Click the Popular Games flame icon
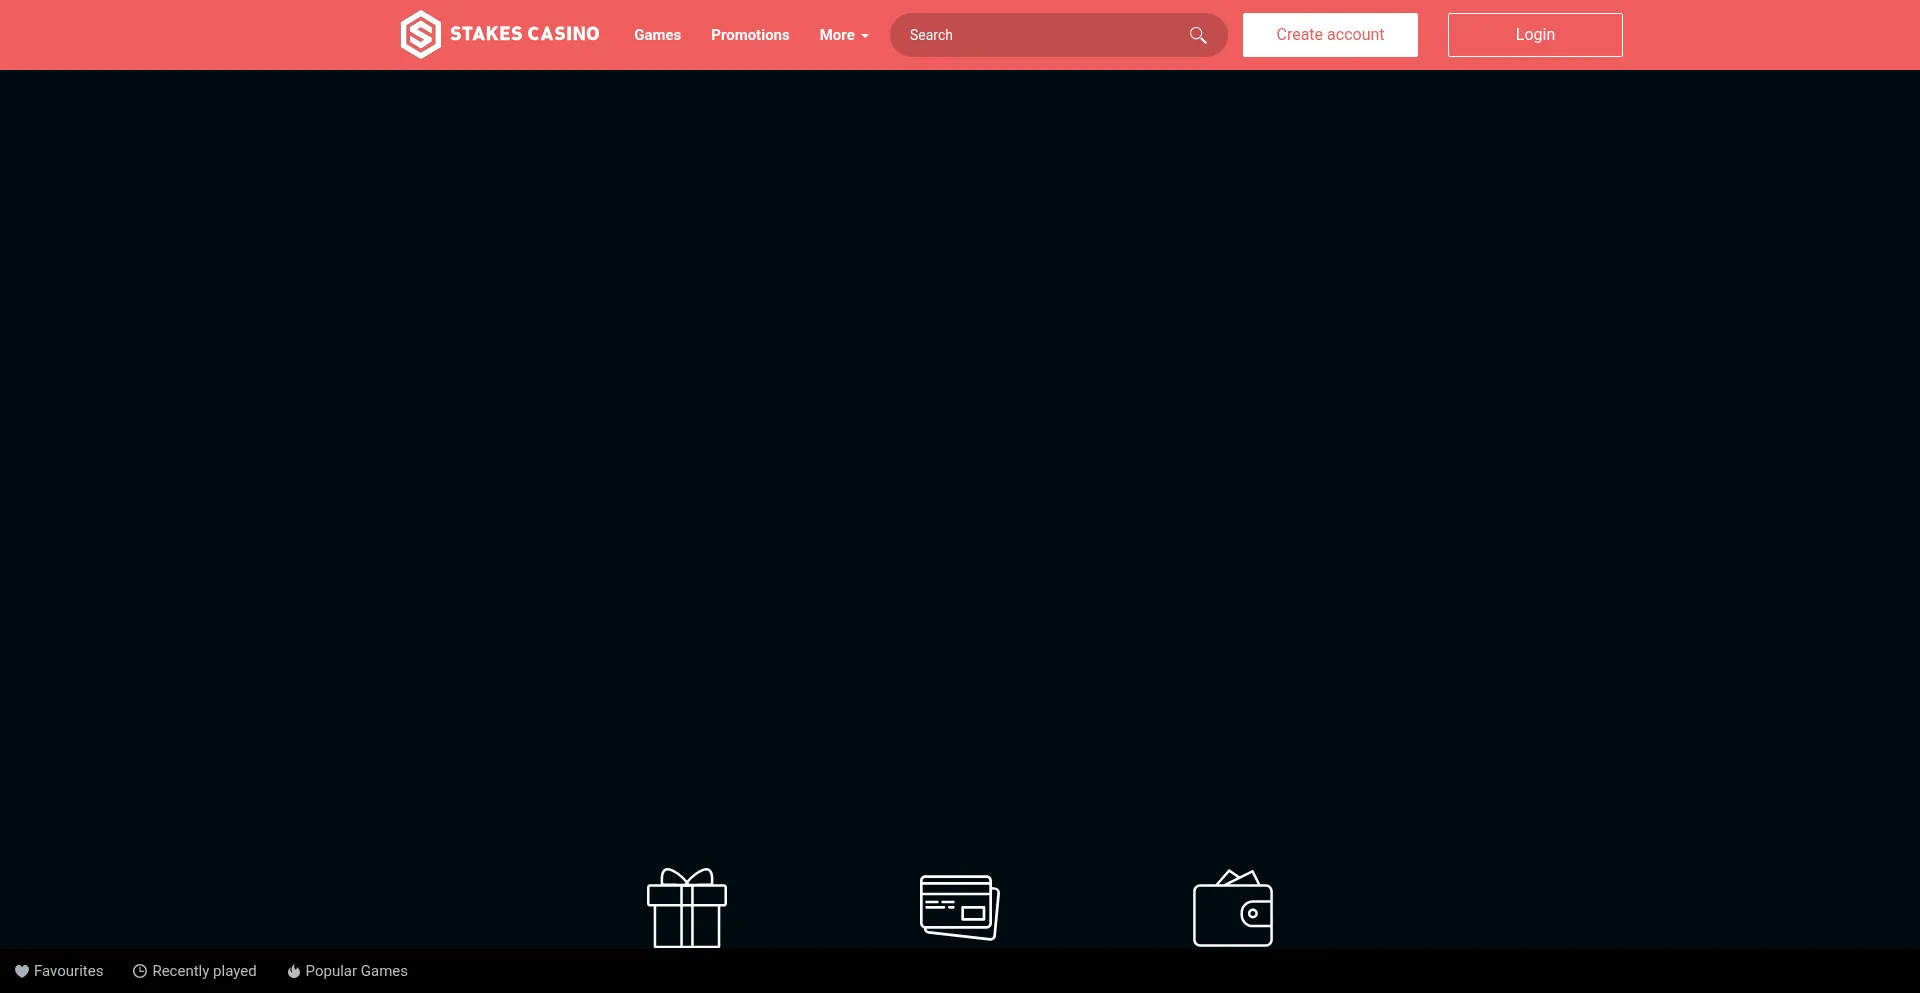The width and height of the screenshot is (1920, 993). [x=294, y=971]
